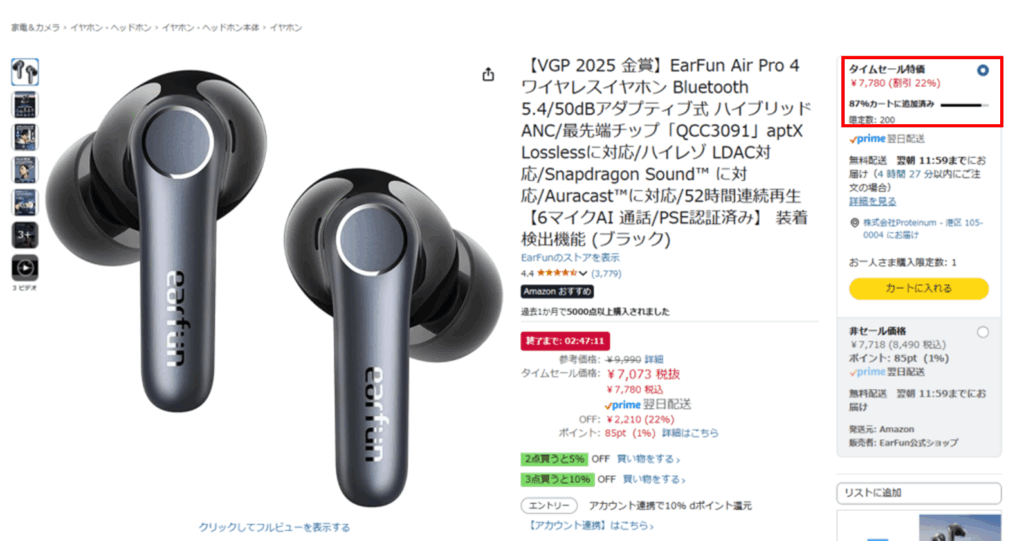Image resolution: width=1024 pixels, height=541 pixels.
Task: Open the video thumbnail with play icon
Action: click(25, 268)
